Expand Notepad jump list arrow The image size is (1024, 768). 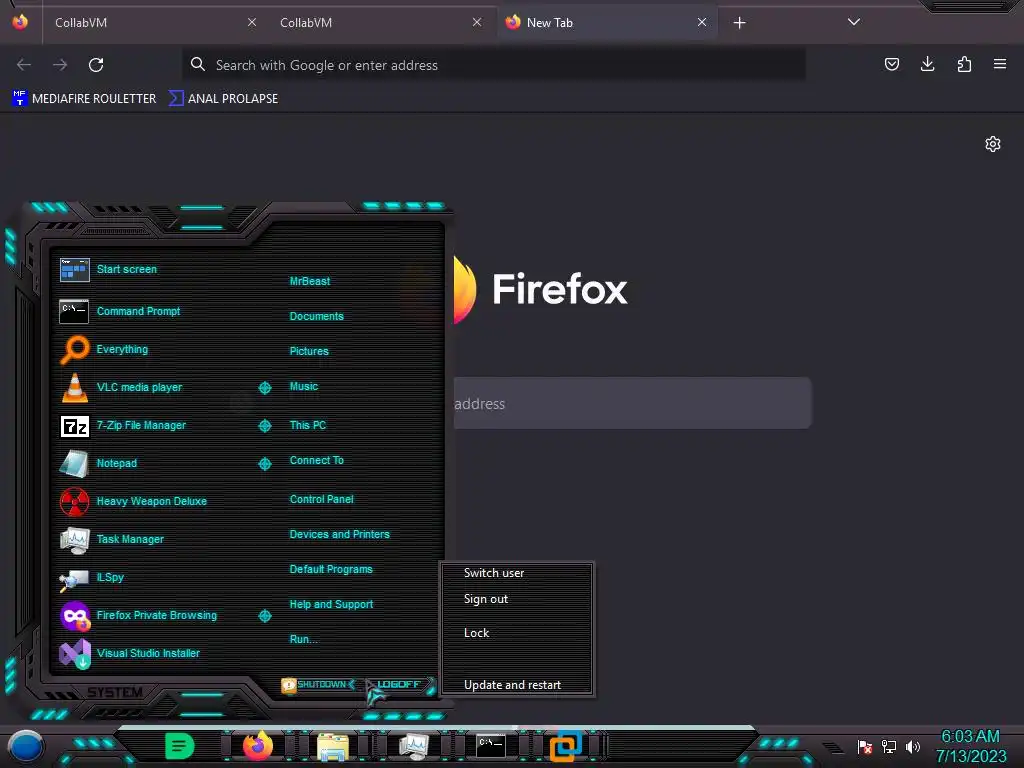[x=264, y=464]
